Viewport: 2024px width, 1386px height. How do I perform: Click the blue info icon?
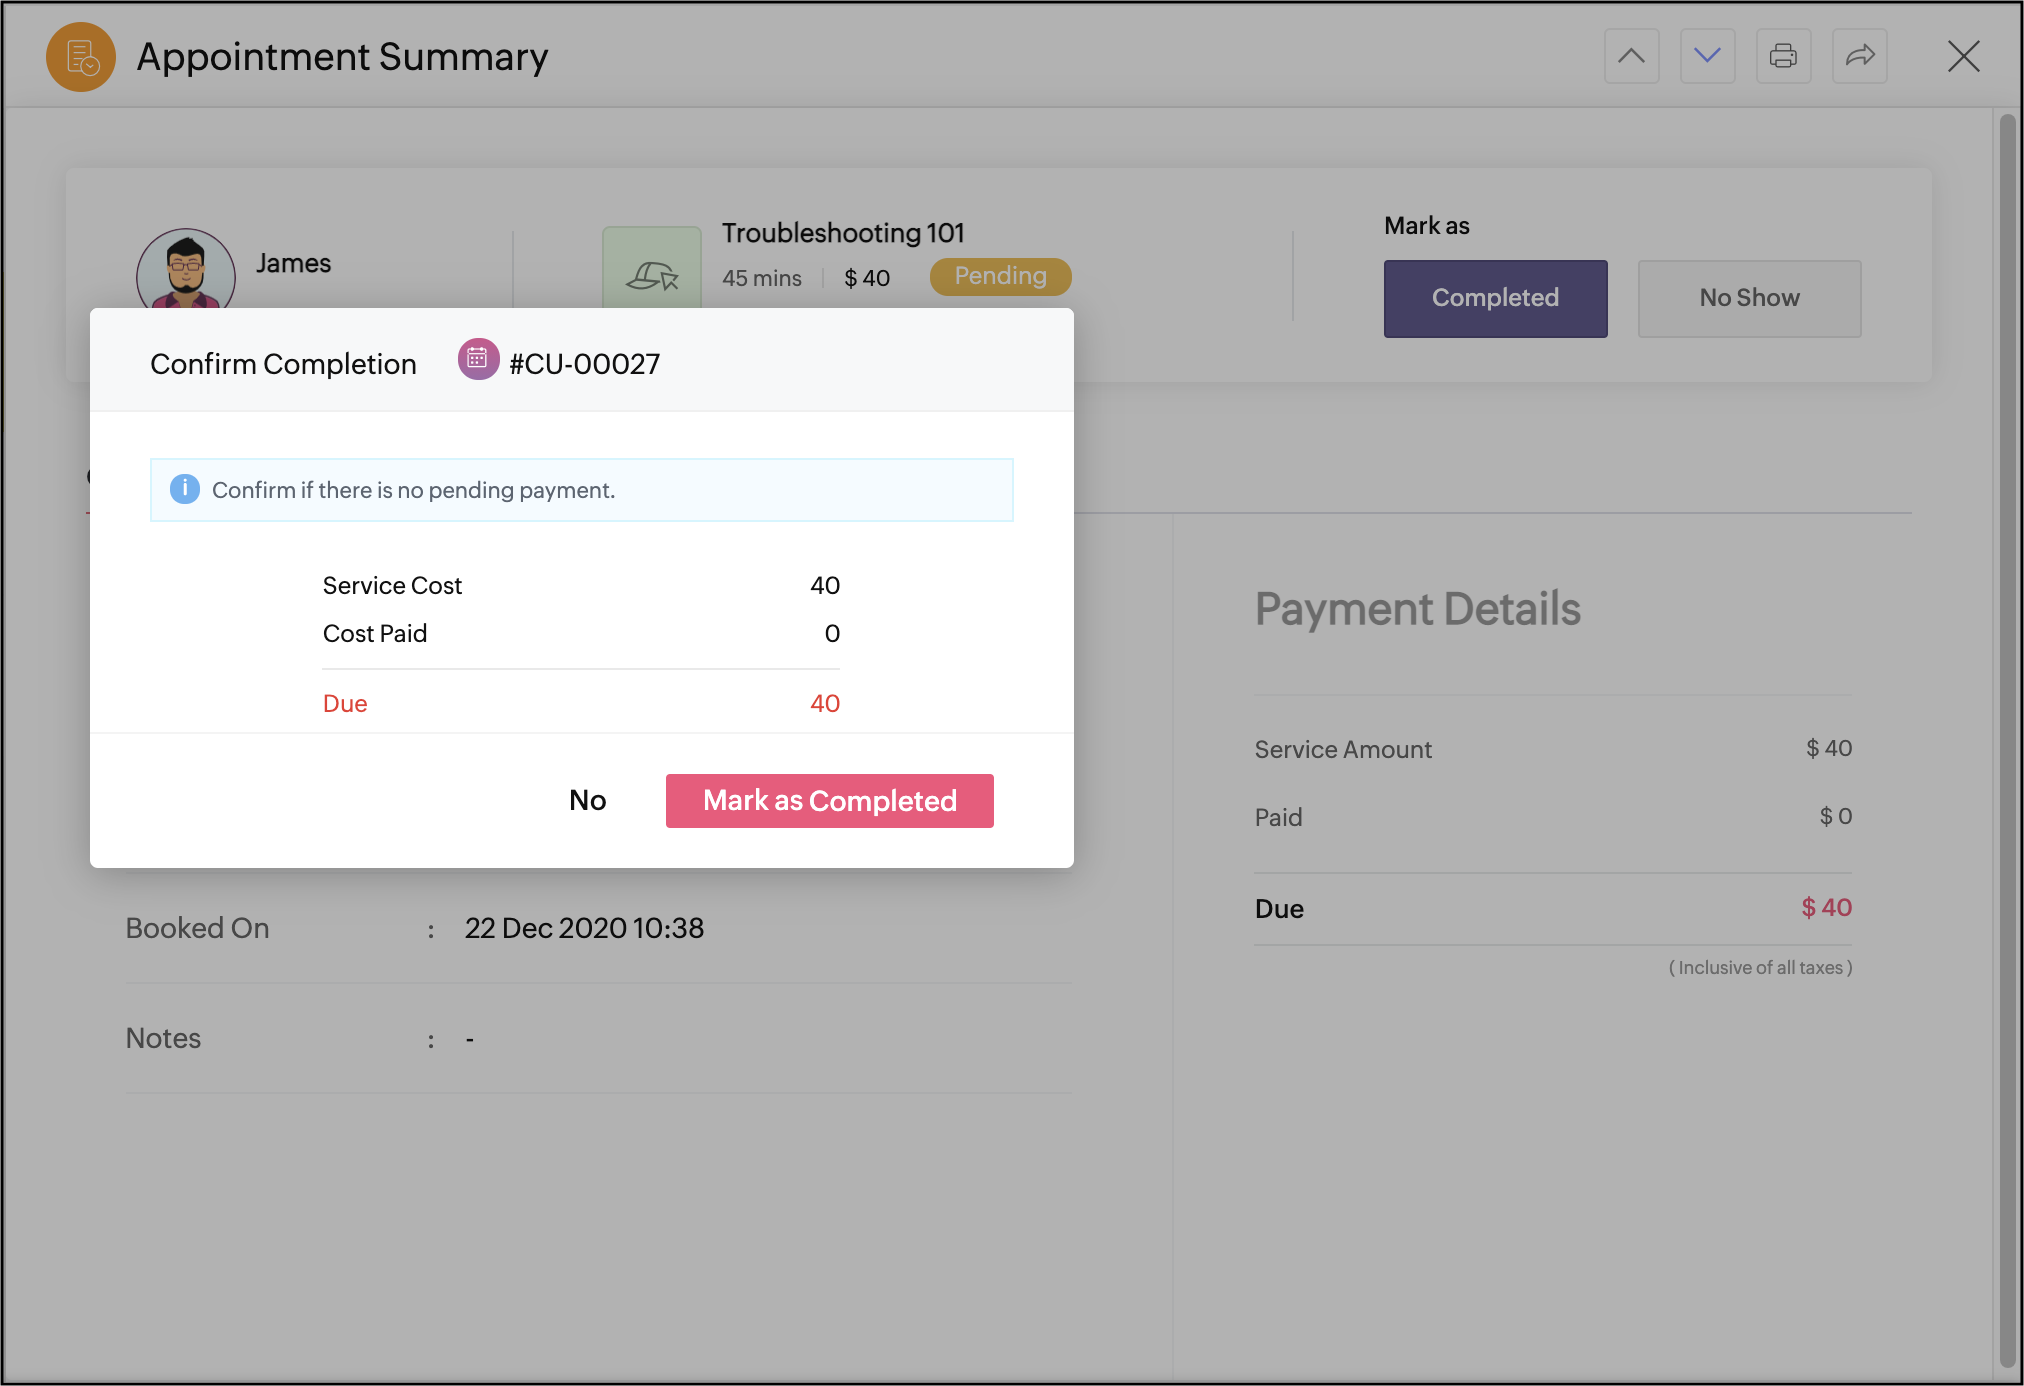click(185, 489)
